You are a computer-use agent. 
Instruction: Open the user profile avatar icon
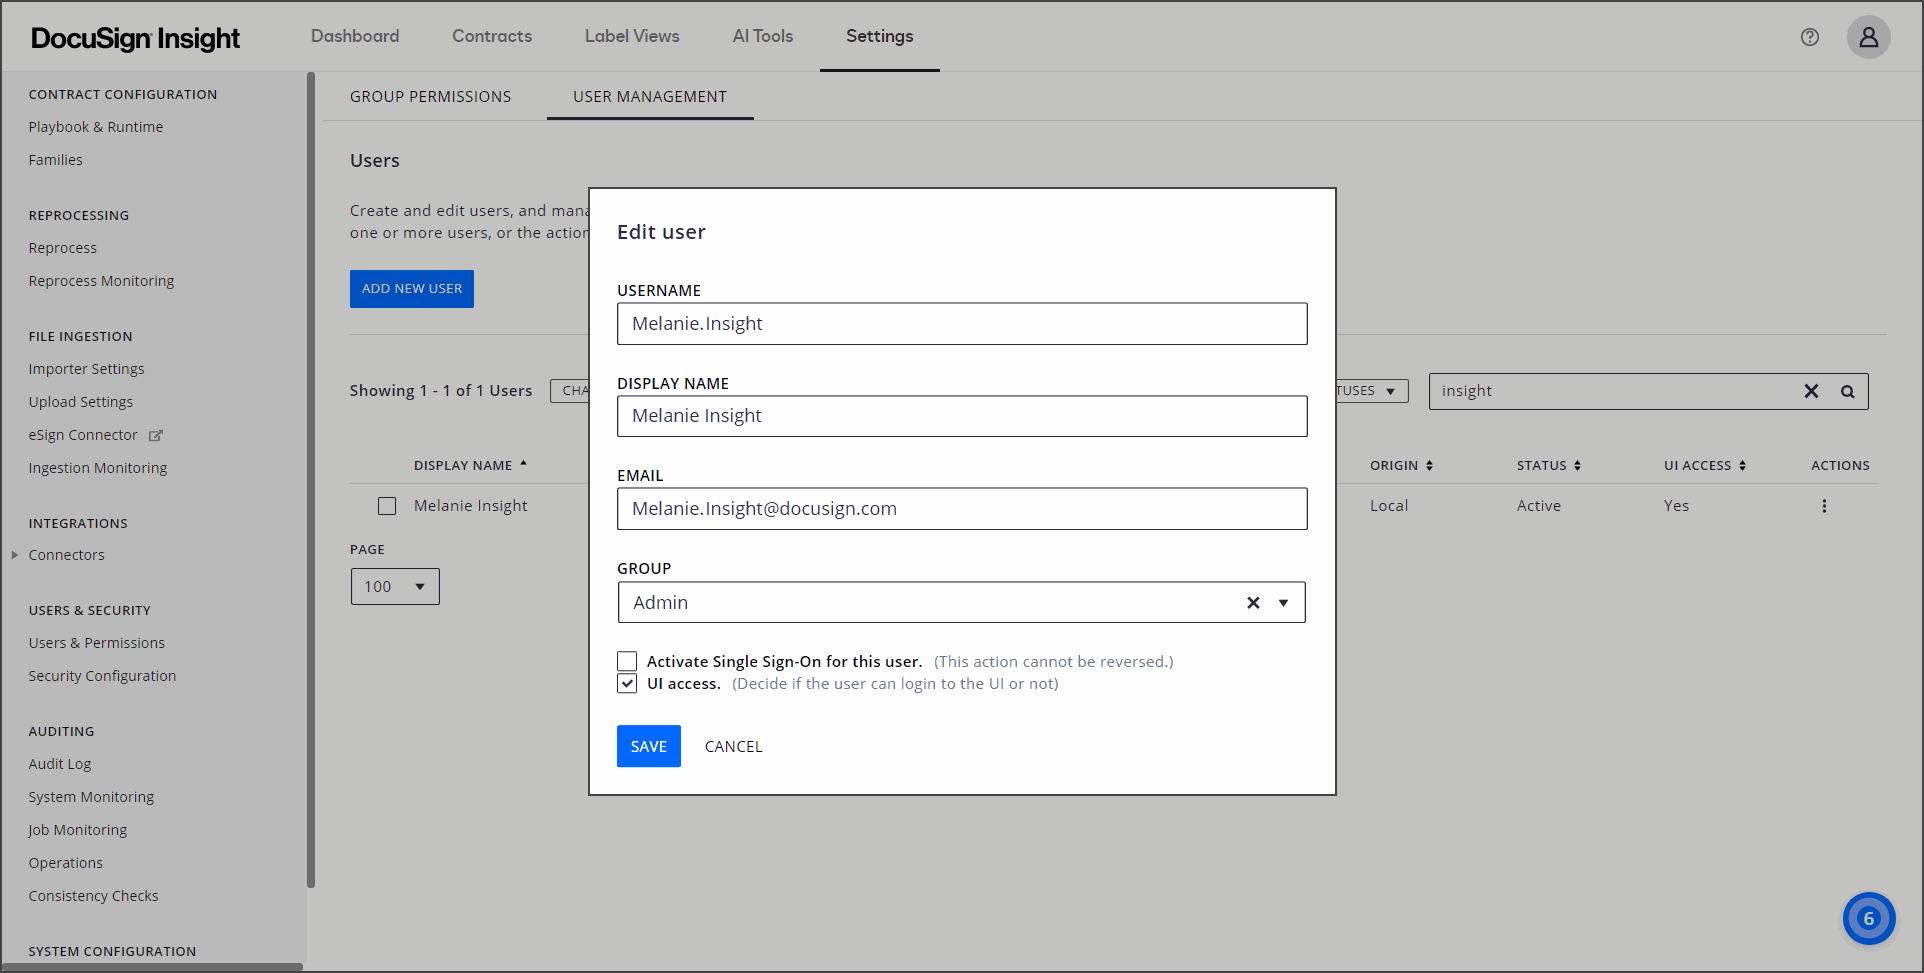[x=1868, y=37]
